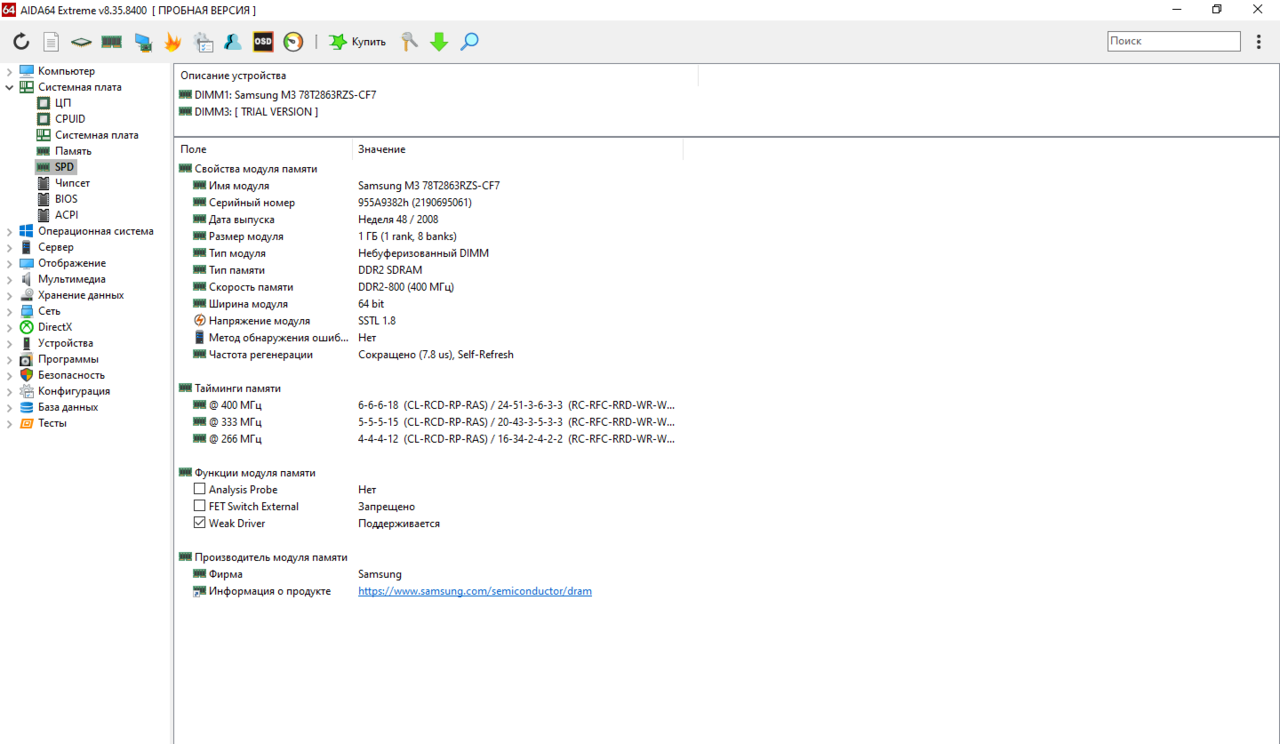Select the @ 333 МГц timings row
Image resolution: width=1280 pixels, height=744 pixels.
coord(434,422)
